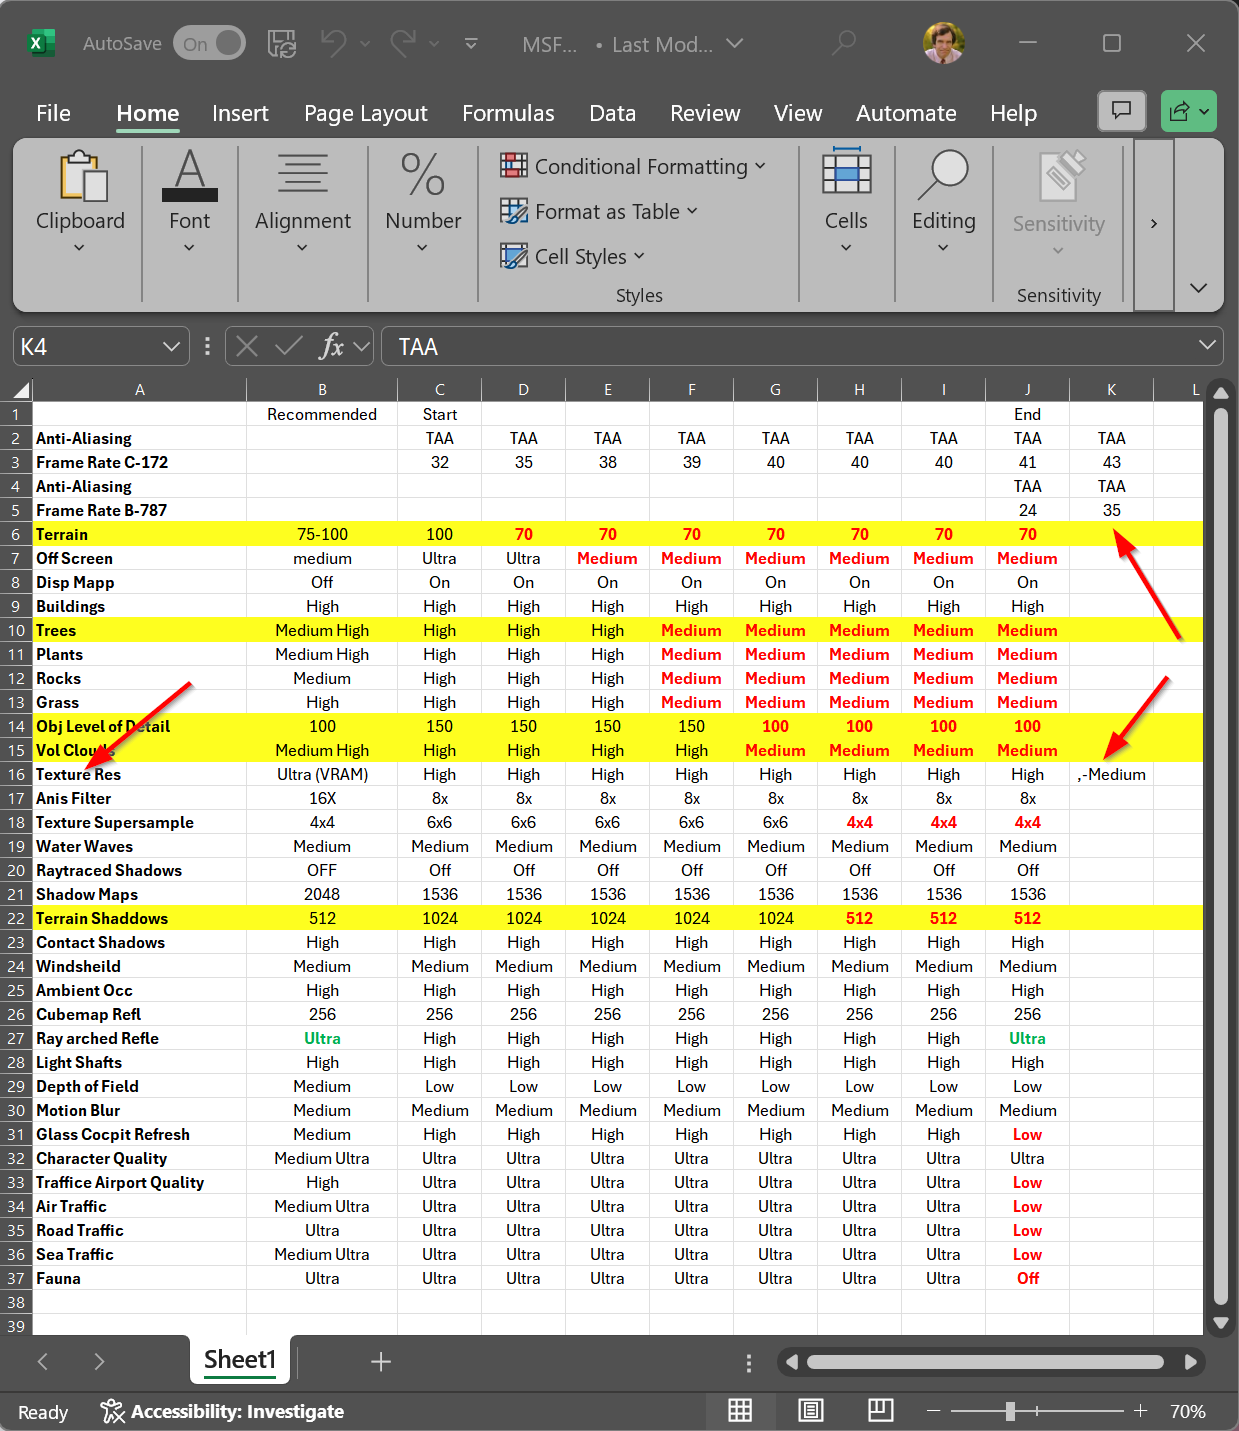Expand the formula bar chevron
The height and width of the screenshot is (1431, 1239).
pos(1207,346)
